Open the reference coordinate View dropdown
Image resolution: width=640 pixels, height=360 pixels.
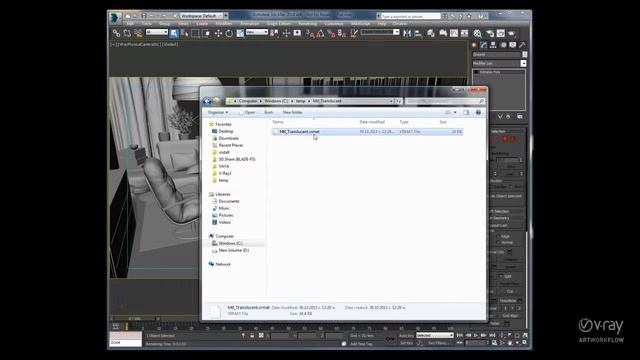tap(257, 32)
